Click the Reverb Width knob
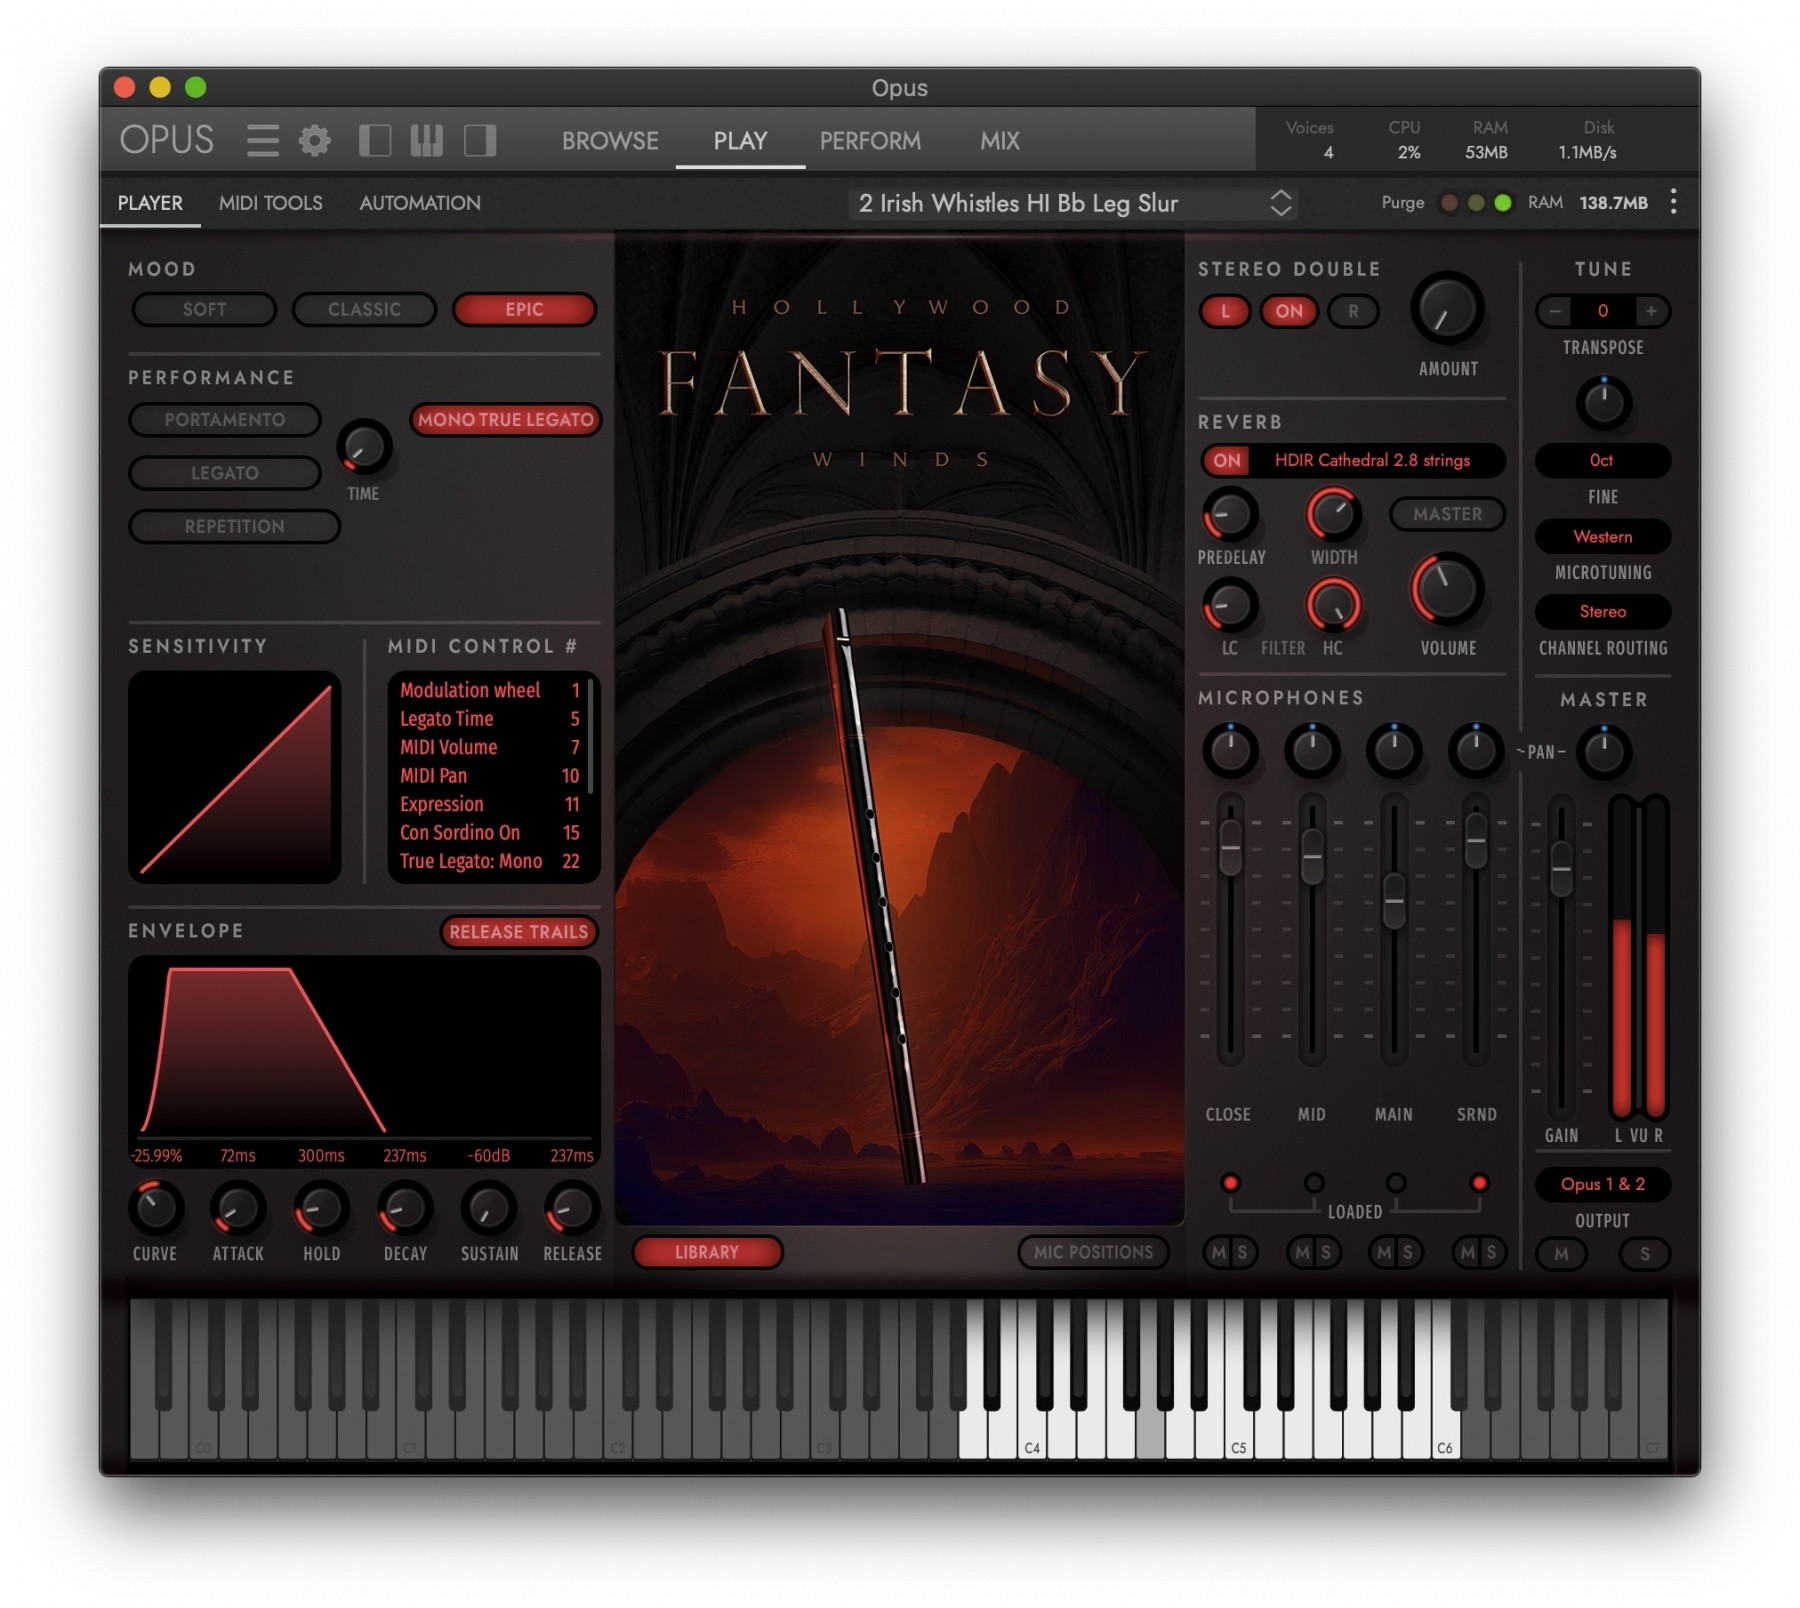The width and height of the screenshot is (1800, 1608). pos(1334,515)
